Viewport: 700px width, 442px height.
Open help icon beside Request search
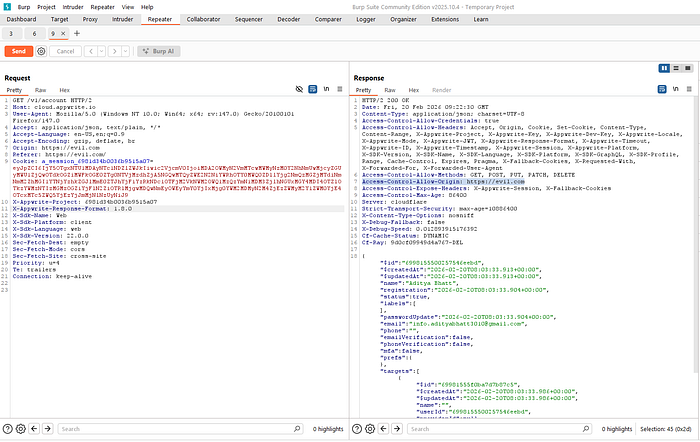click(x=8, y=429)
